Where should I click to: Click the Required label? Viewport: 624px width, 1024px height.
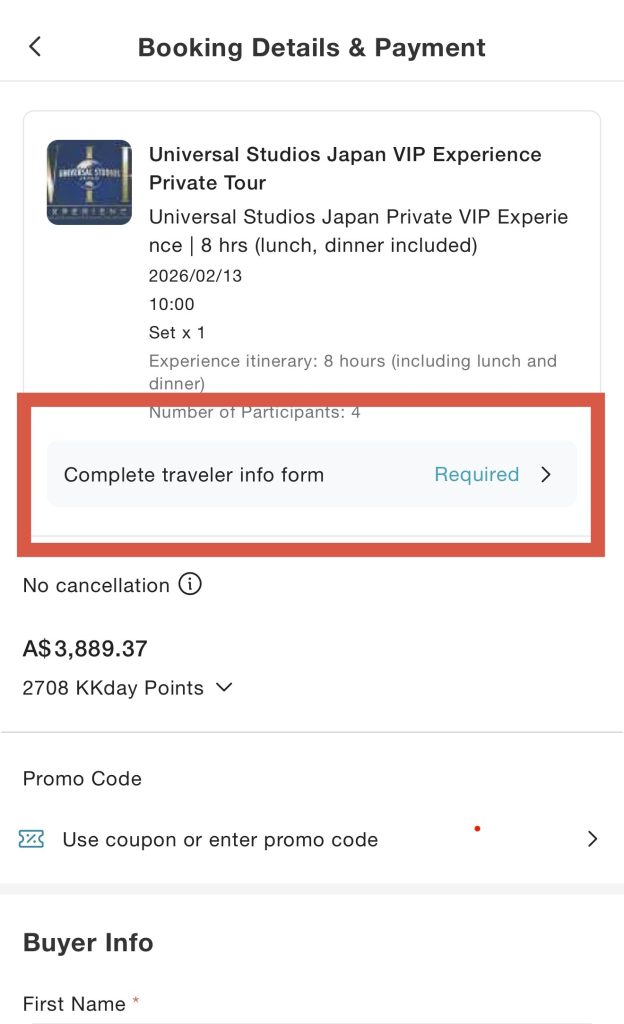pos(477,474)
